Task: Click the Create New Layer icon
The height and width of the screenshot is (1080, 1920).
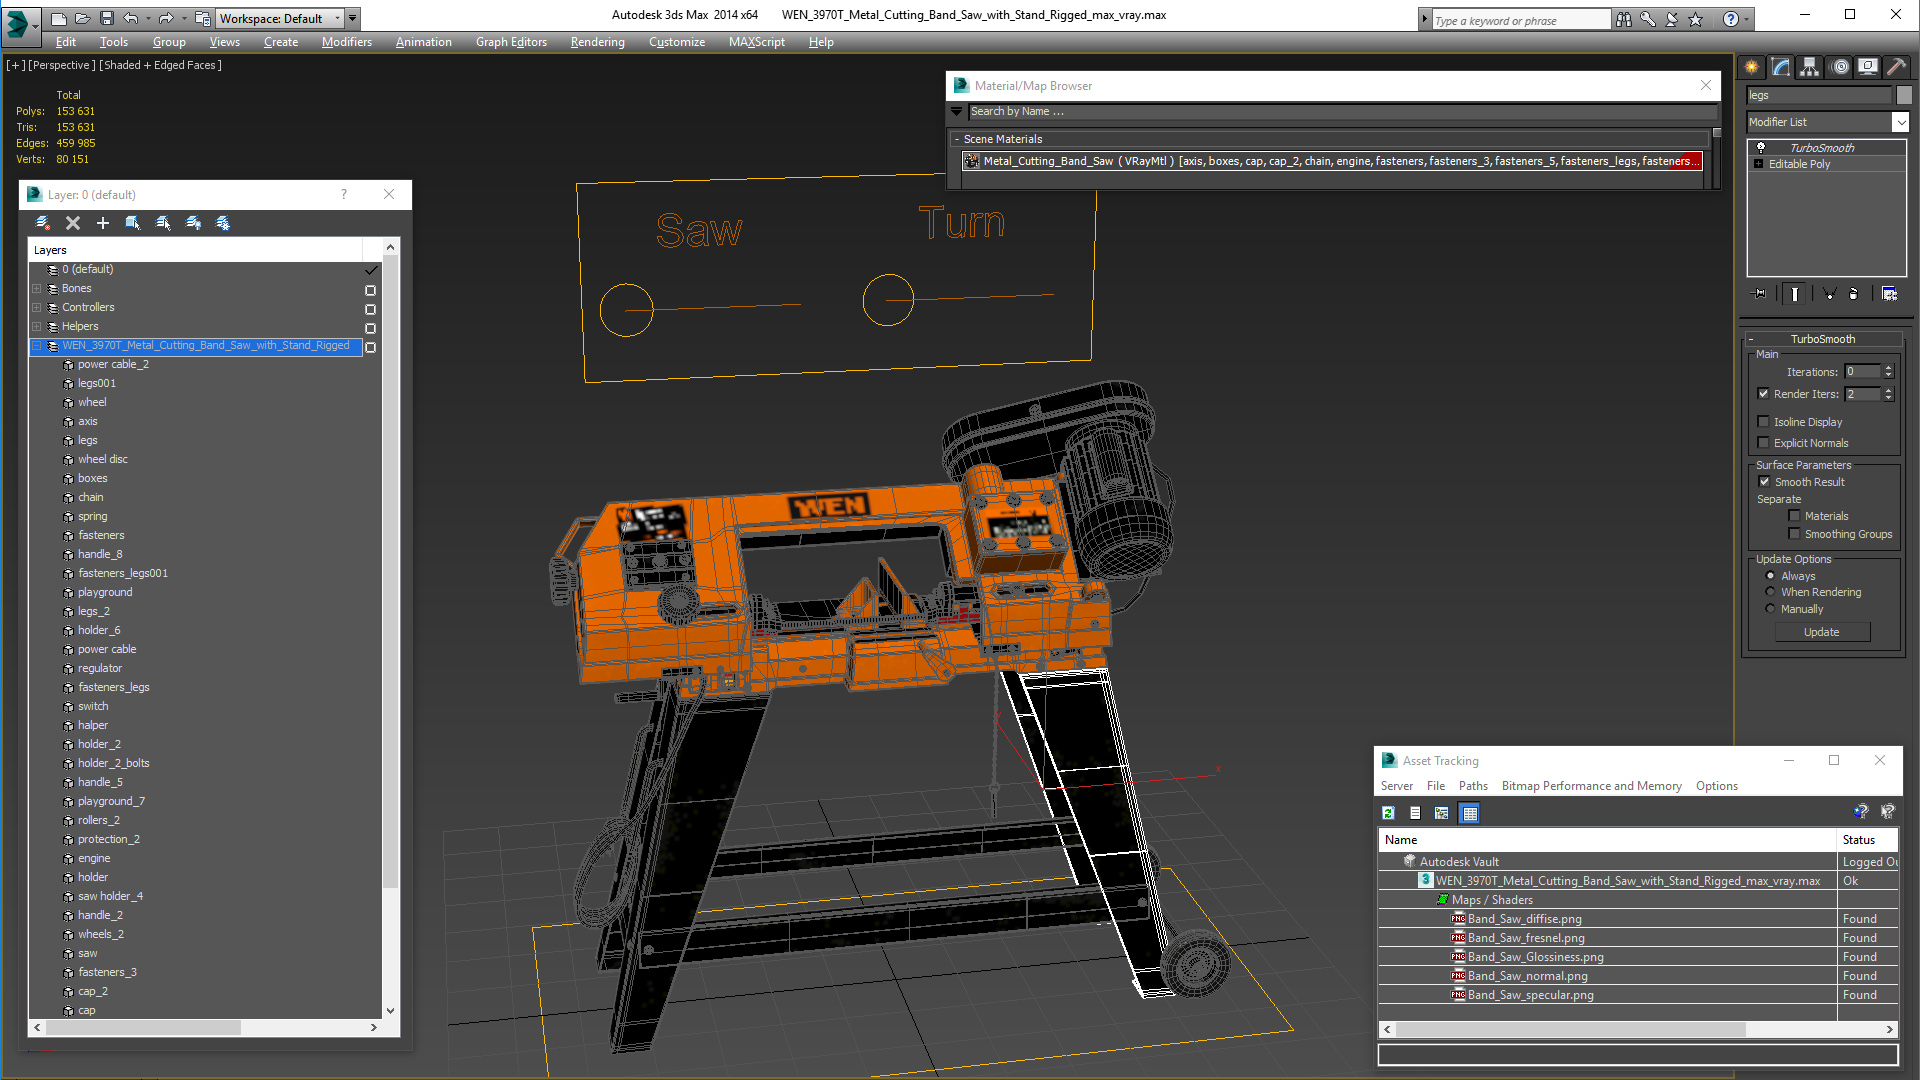Action: [43, 223]
